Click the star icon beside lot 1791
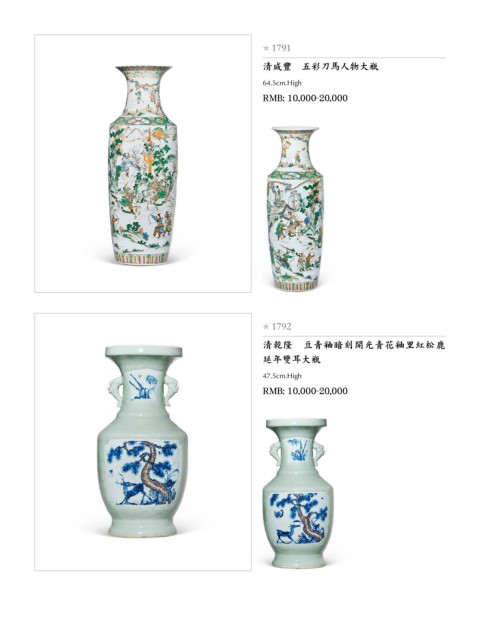This screenshot has width=480, height=617. [x=266, y=48]
